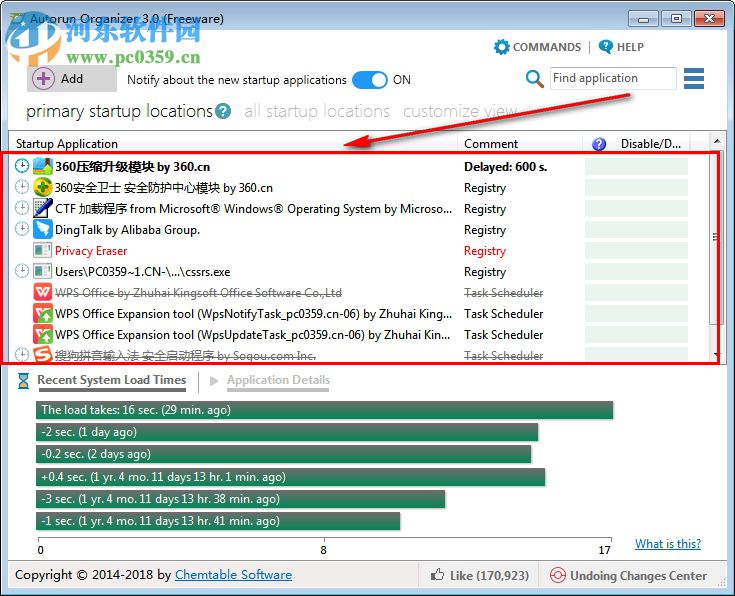Click Disable/Delay bar for DingTalk row
The width and height of the screenshot is (735, 596).
click(636, 230)
